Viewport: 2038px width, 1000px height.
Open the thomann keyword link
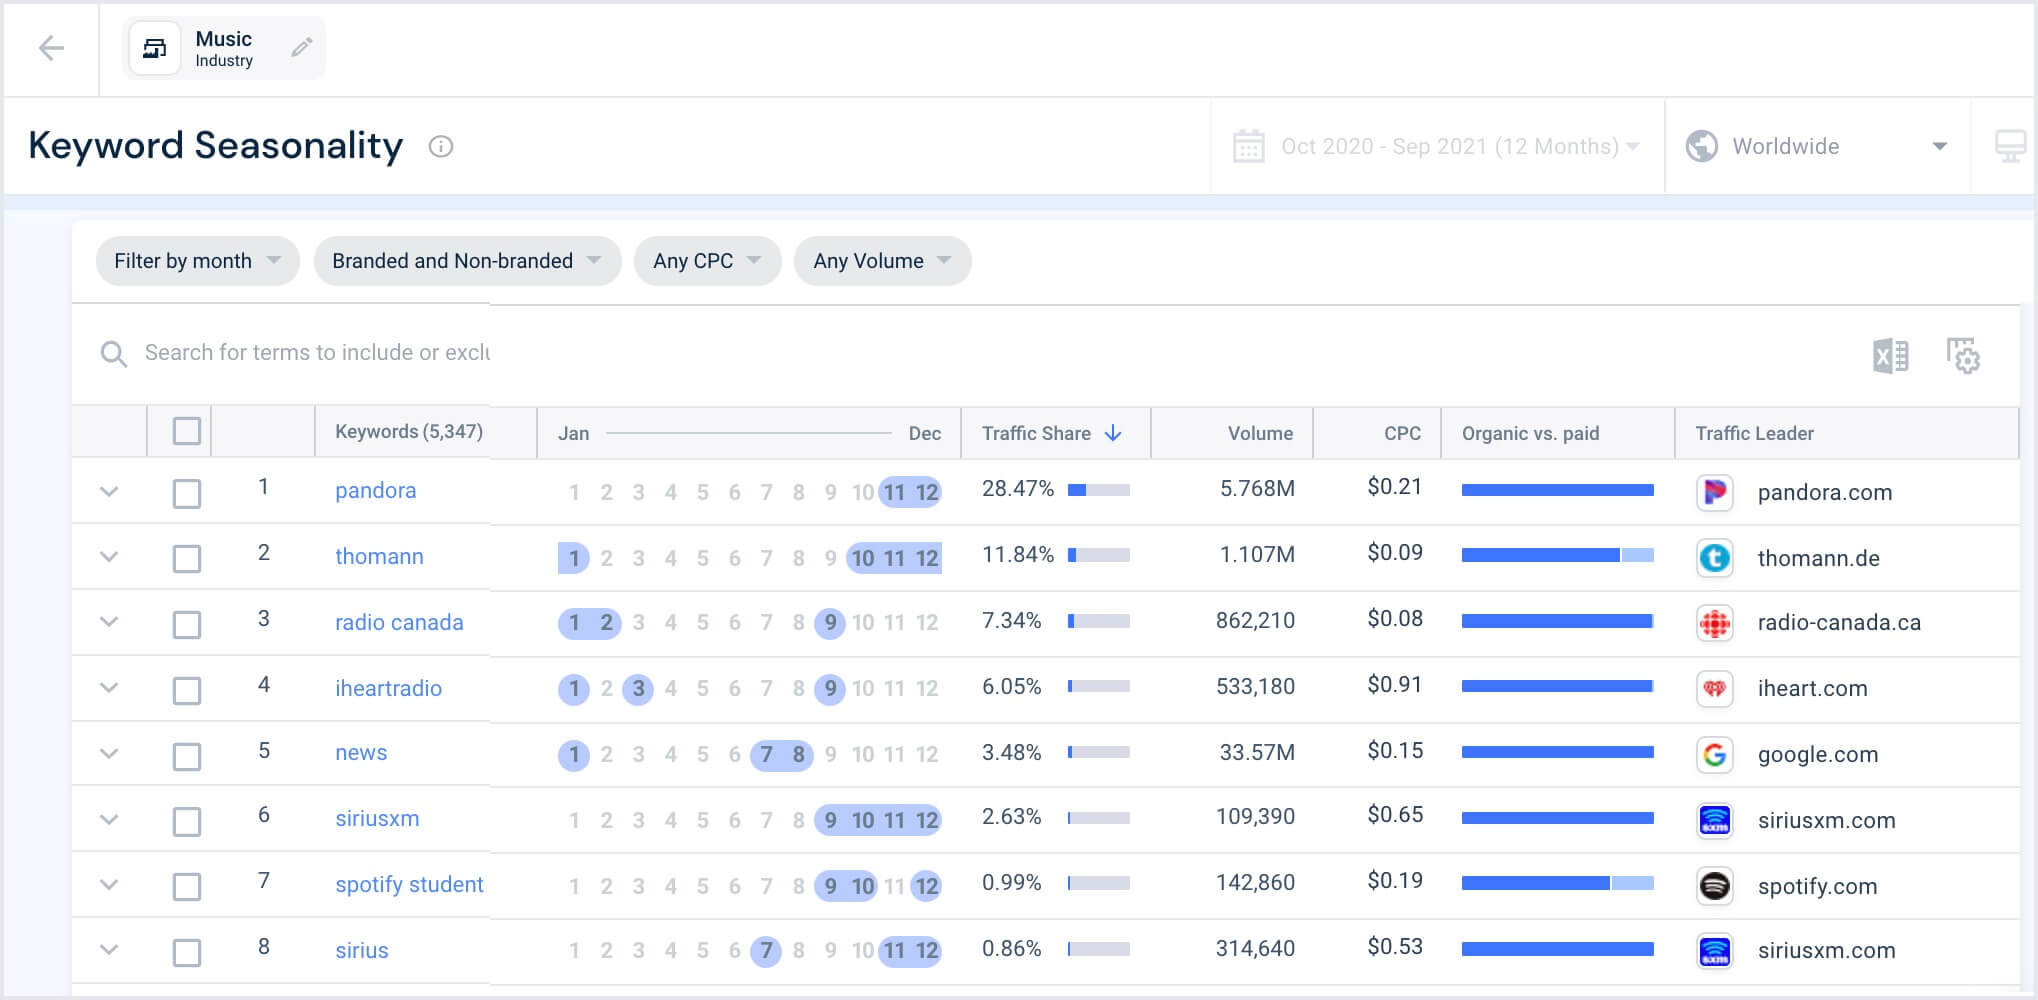379,556
